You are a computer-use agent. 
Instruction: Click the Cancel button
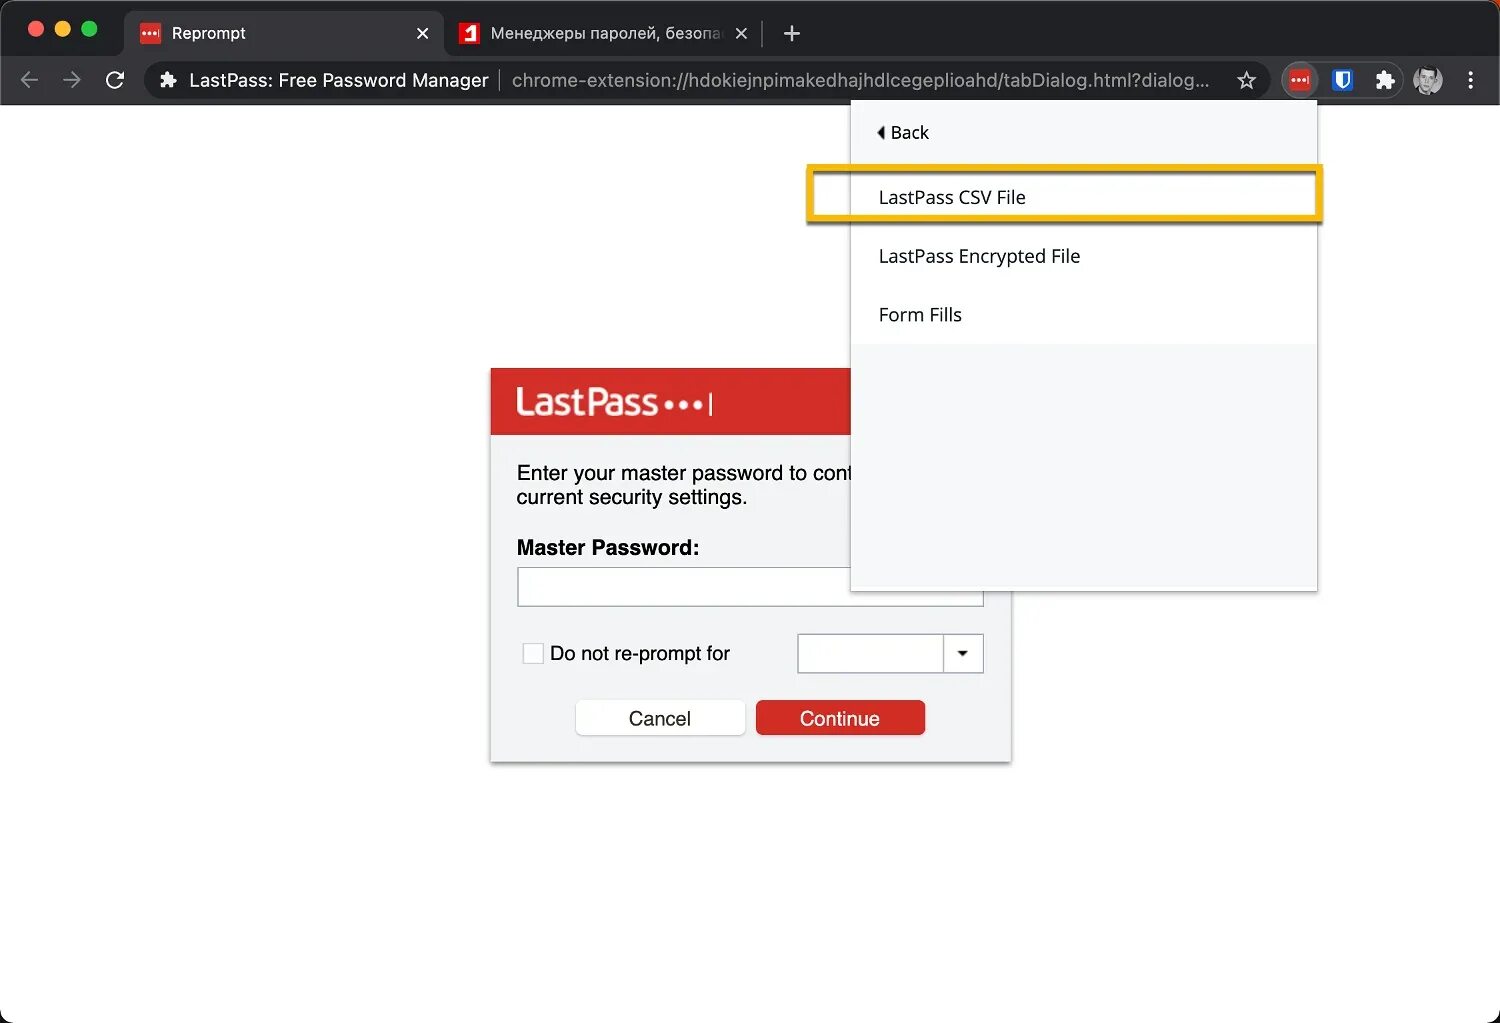(660, 718)
